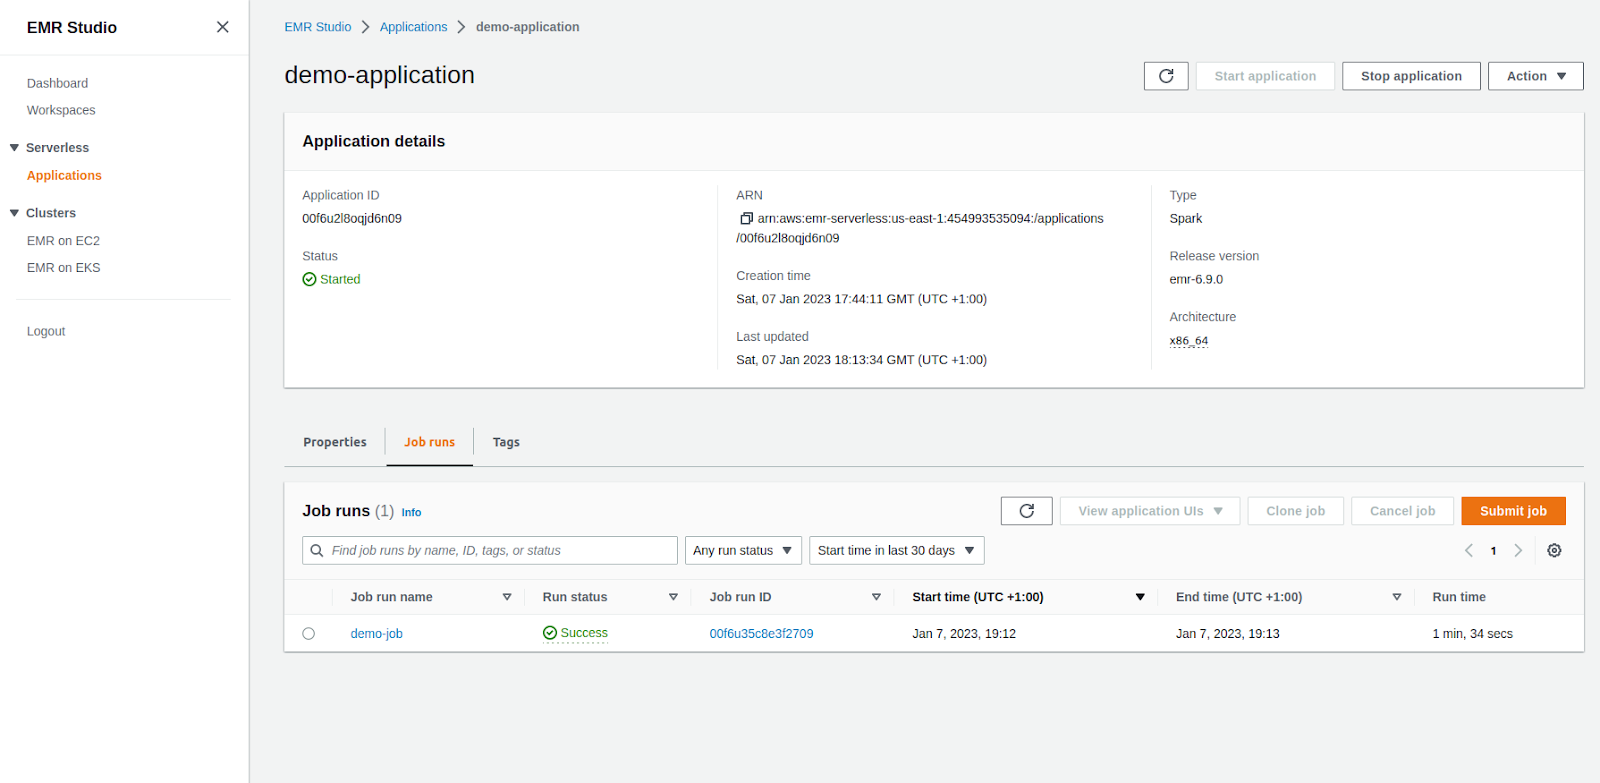Select the demo-job row radio button
Image resolution: width=1600 pixels, height=783 pixels.
point(308,633)
